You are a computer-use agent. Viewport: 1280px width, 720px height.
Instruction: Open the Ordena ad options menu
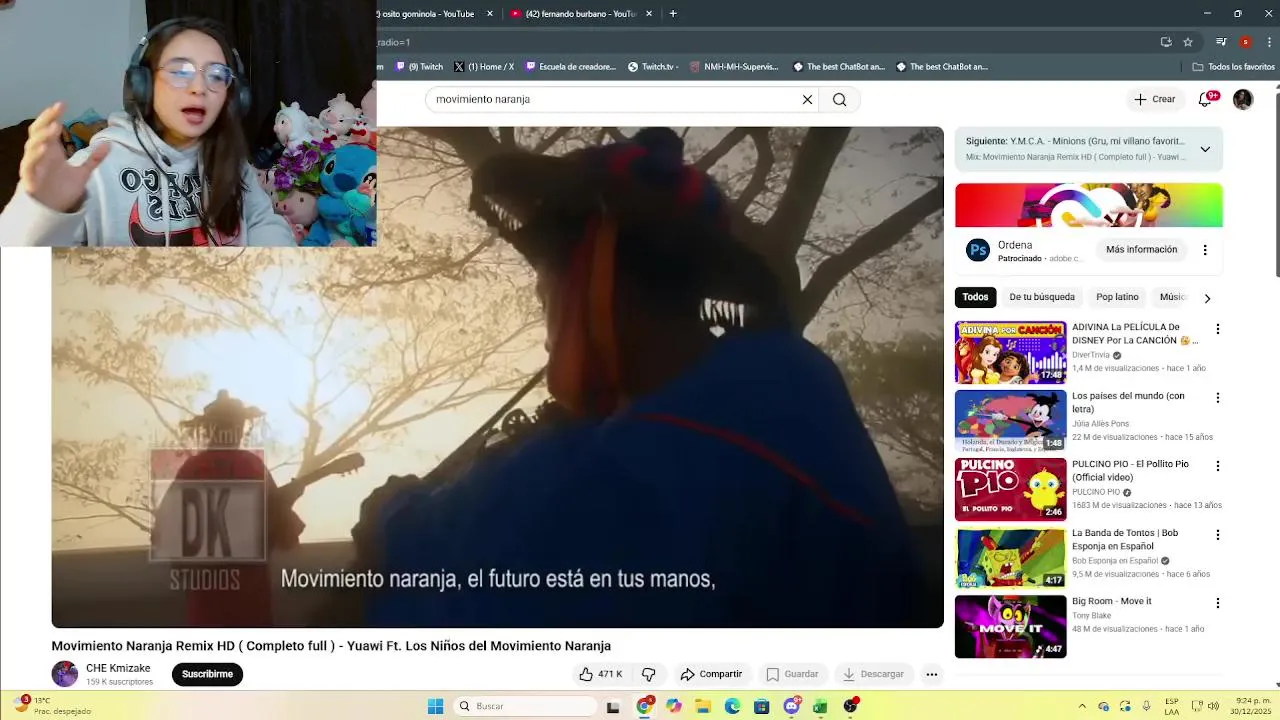pos(1204,250)
